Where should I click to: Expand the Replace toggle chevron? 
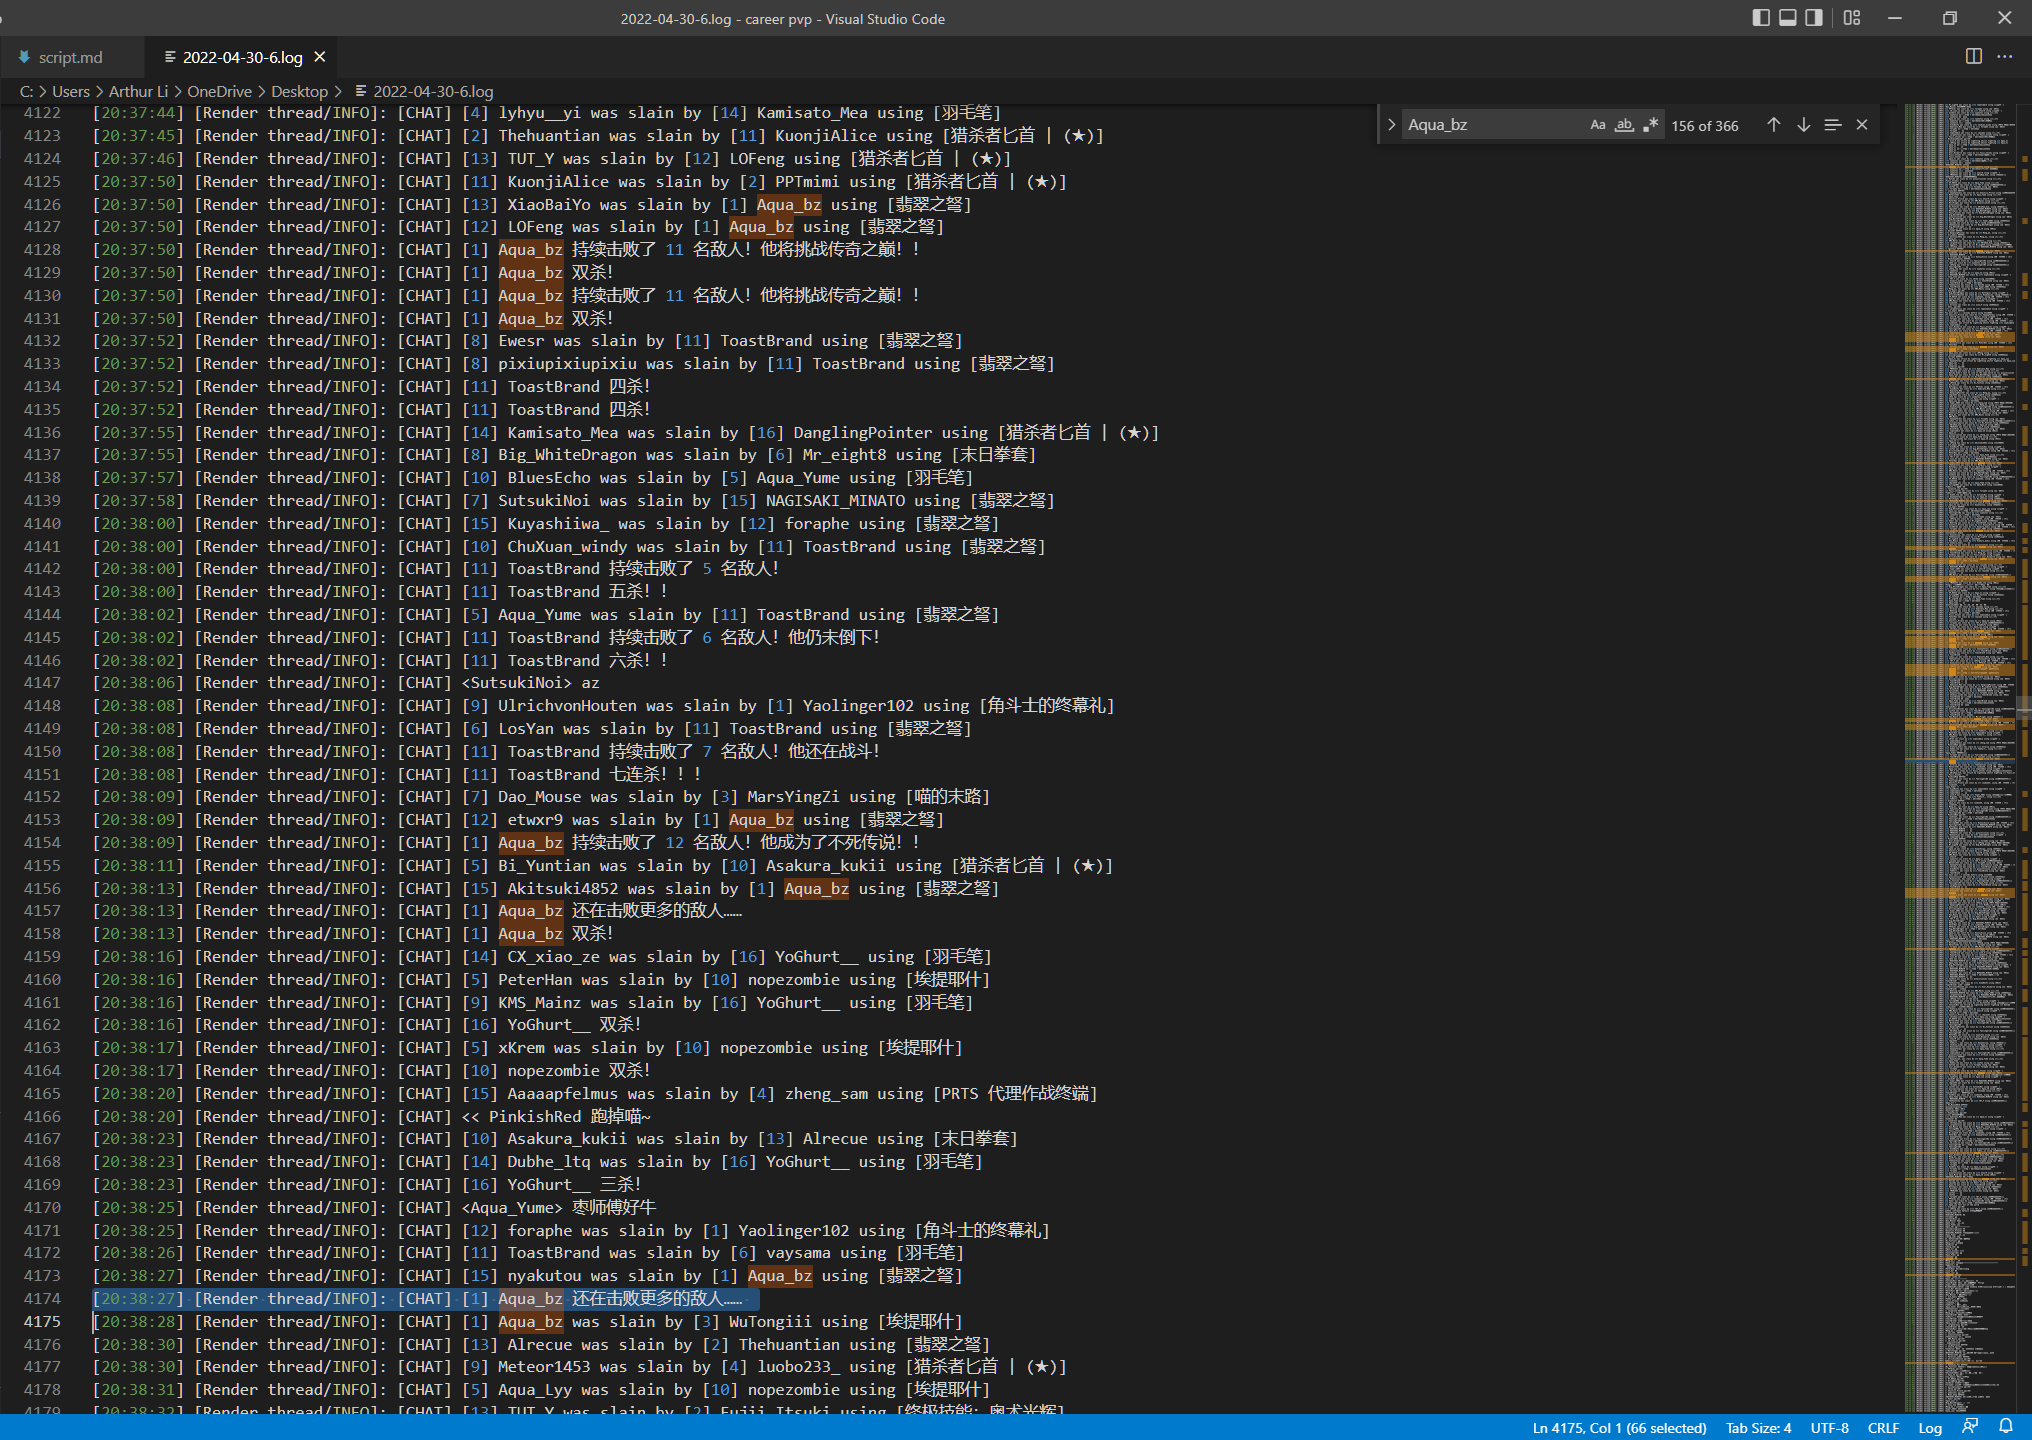(1391, 125)
